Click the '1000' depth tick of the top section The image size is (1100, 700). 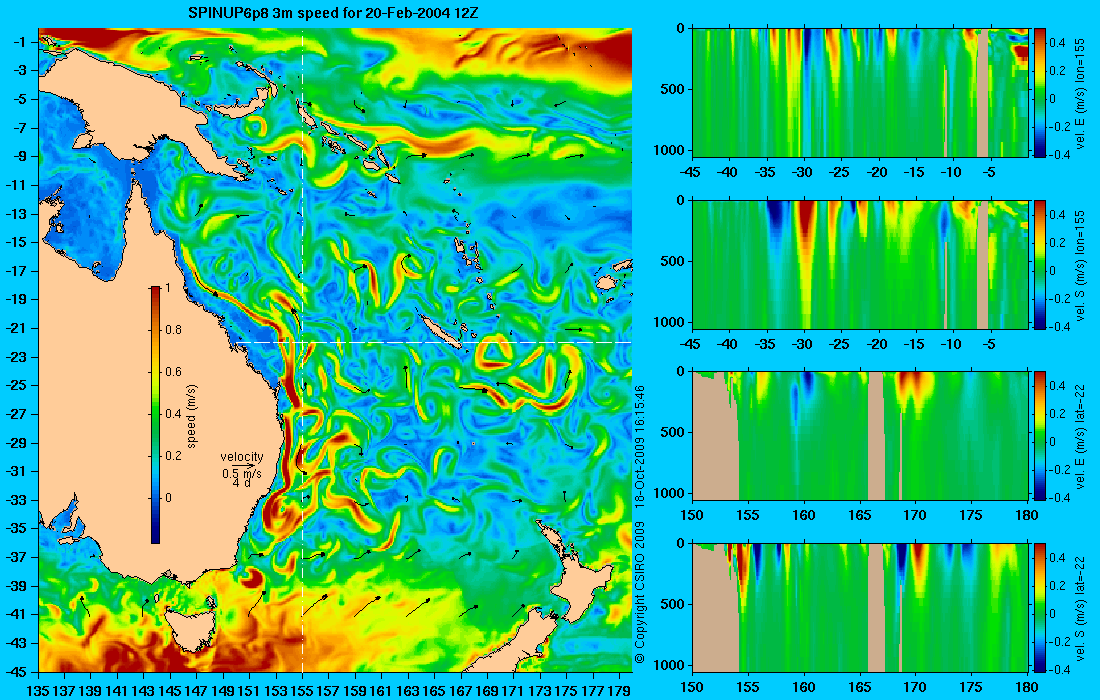[671, 149]
